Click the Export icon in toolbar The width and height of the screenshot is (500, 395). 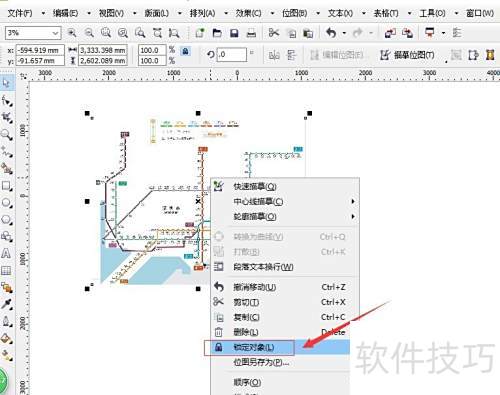click(x=407, y=33)
